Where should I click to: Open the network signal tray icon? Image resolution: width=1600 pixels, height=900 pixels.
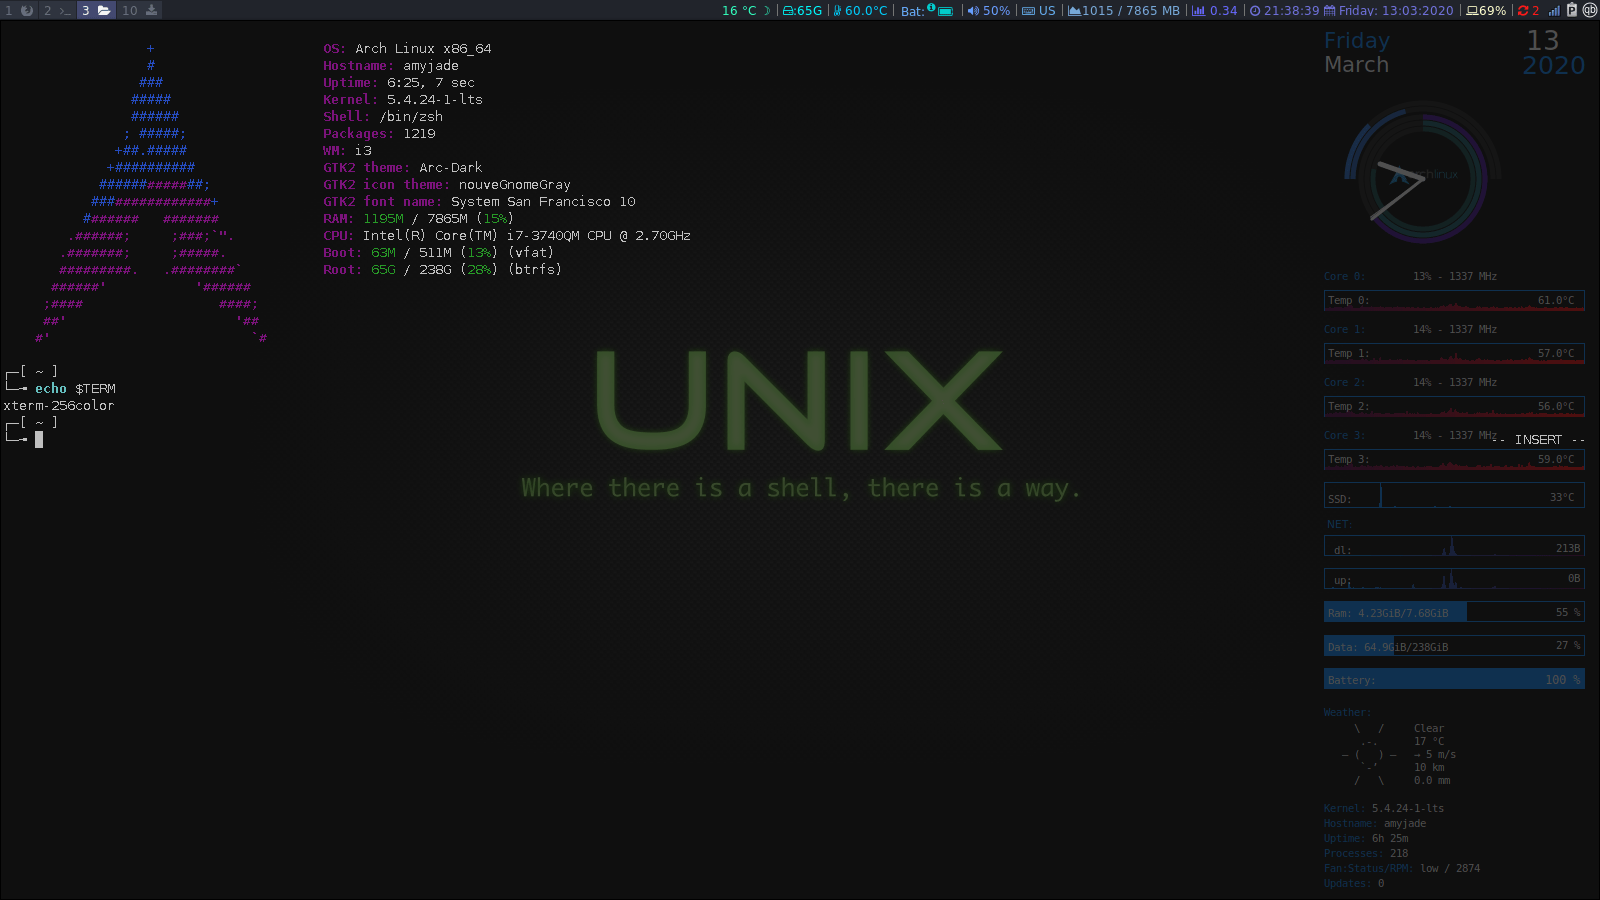pyautogui.click(x=1554, y=11)
